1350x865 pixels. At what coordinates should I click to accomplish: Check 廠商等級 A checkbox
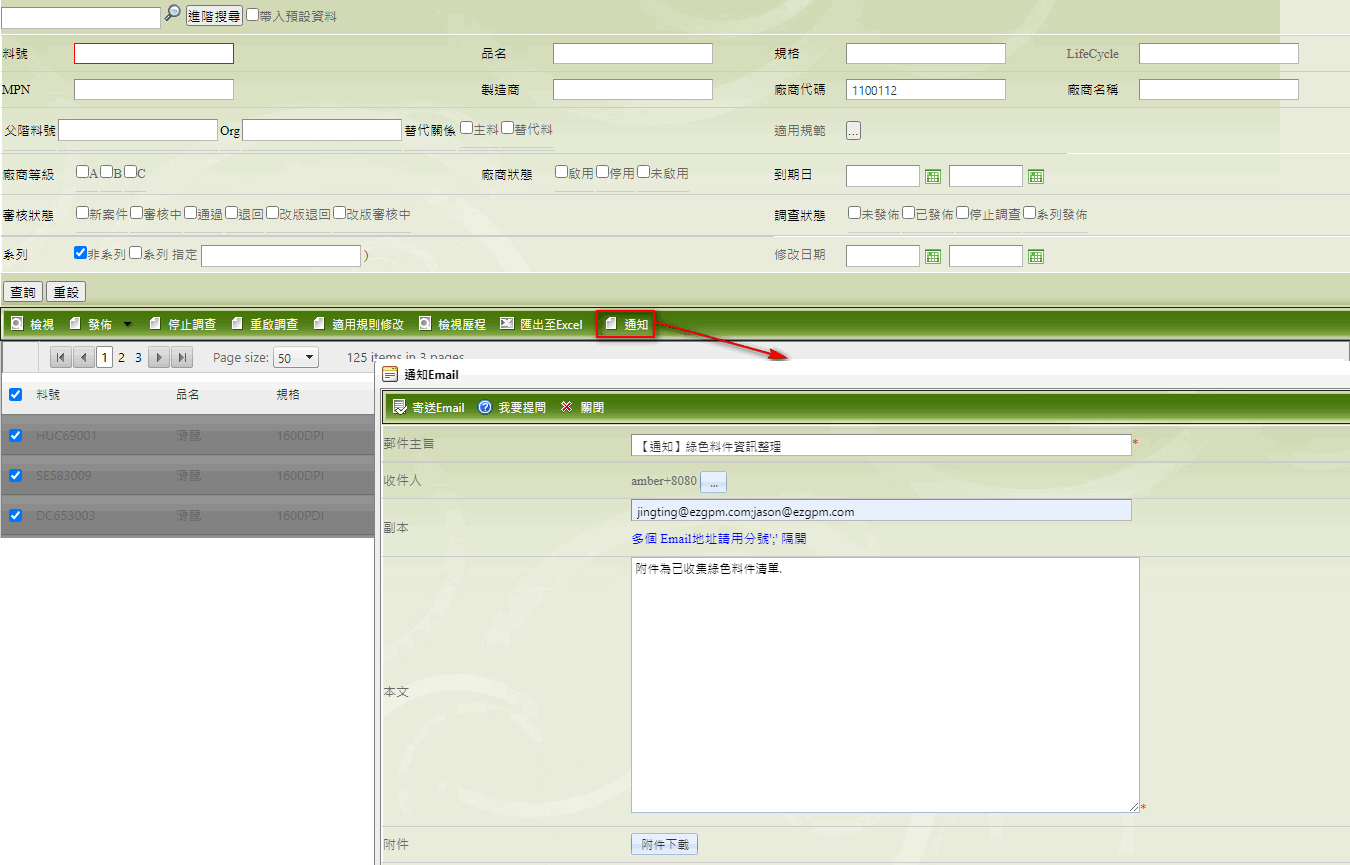[x=82, y=172]
